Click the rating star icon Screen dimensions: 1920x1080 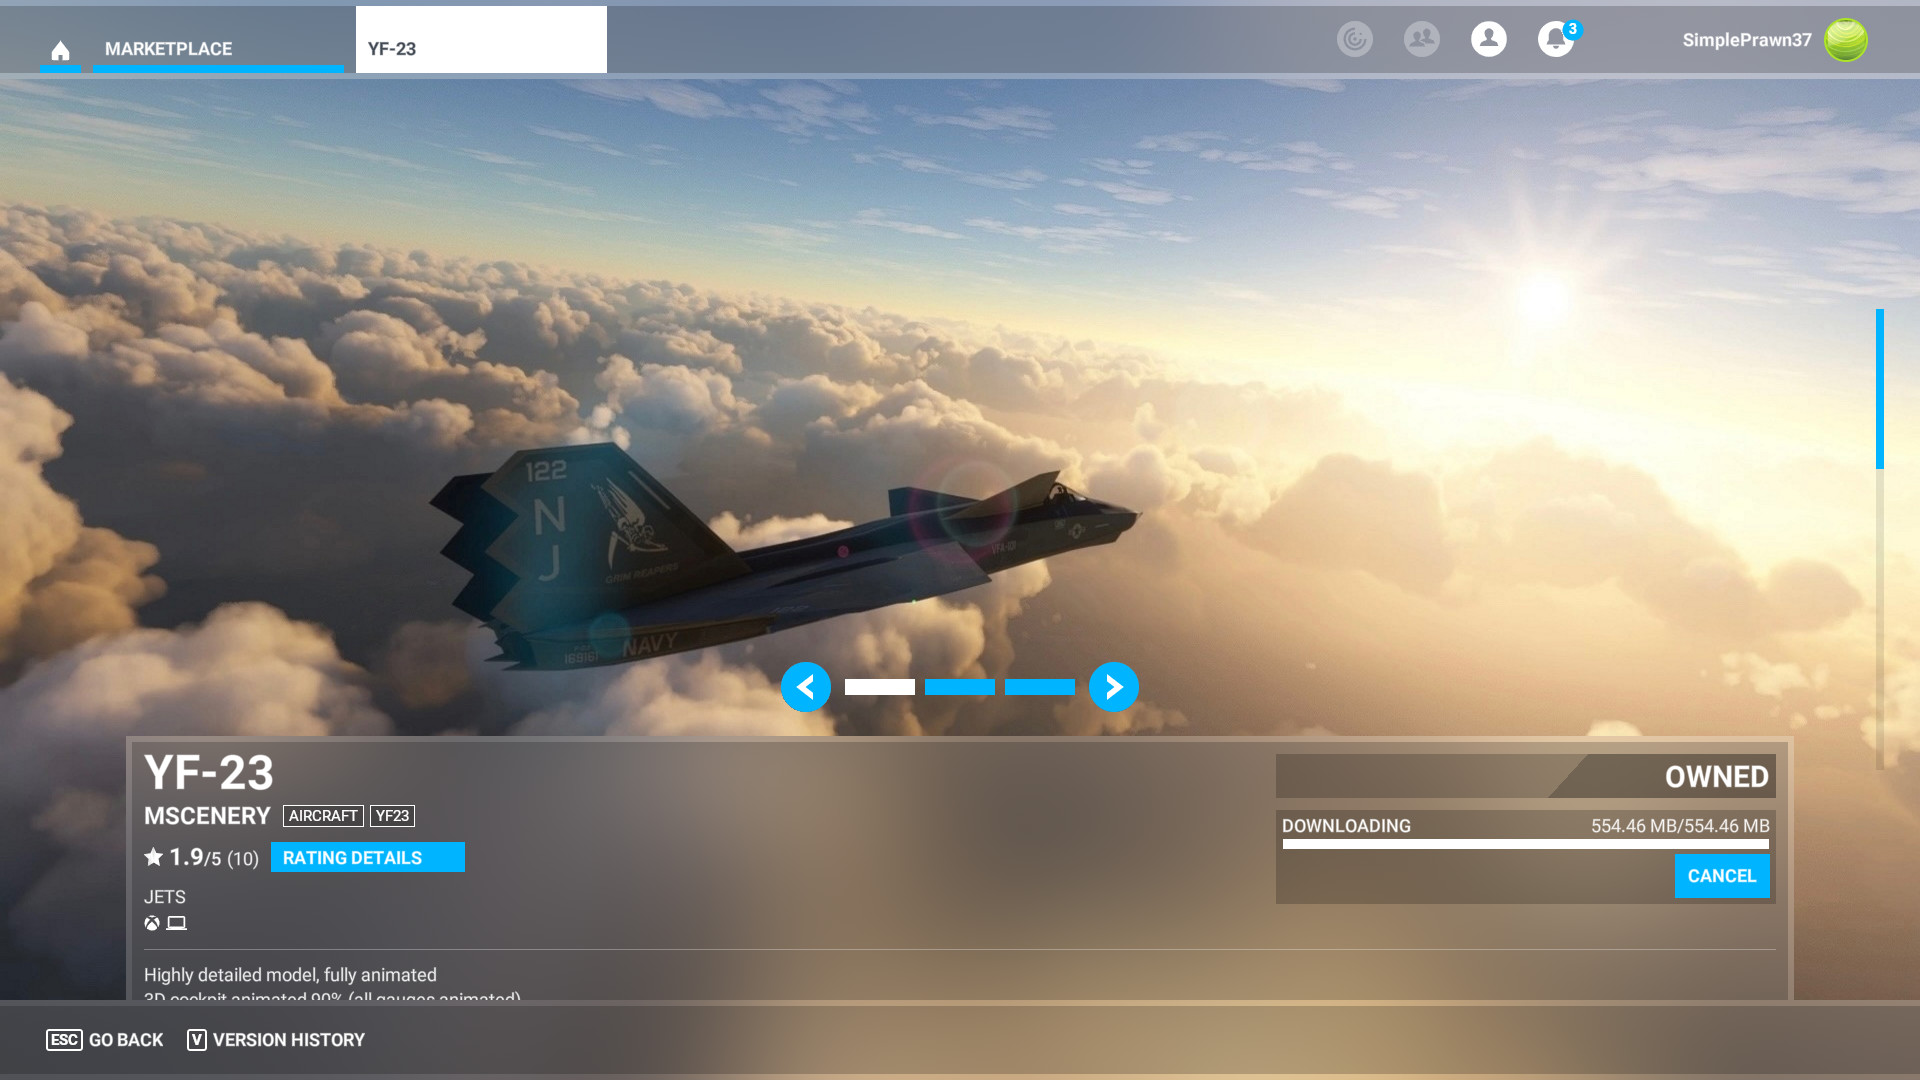tap(154, 857)
